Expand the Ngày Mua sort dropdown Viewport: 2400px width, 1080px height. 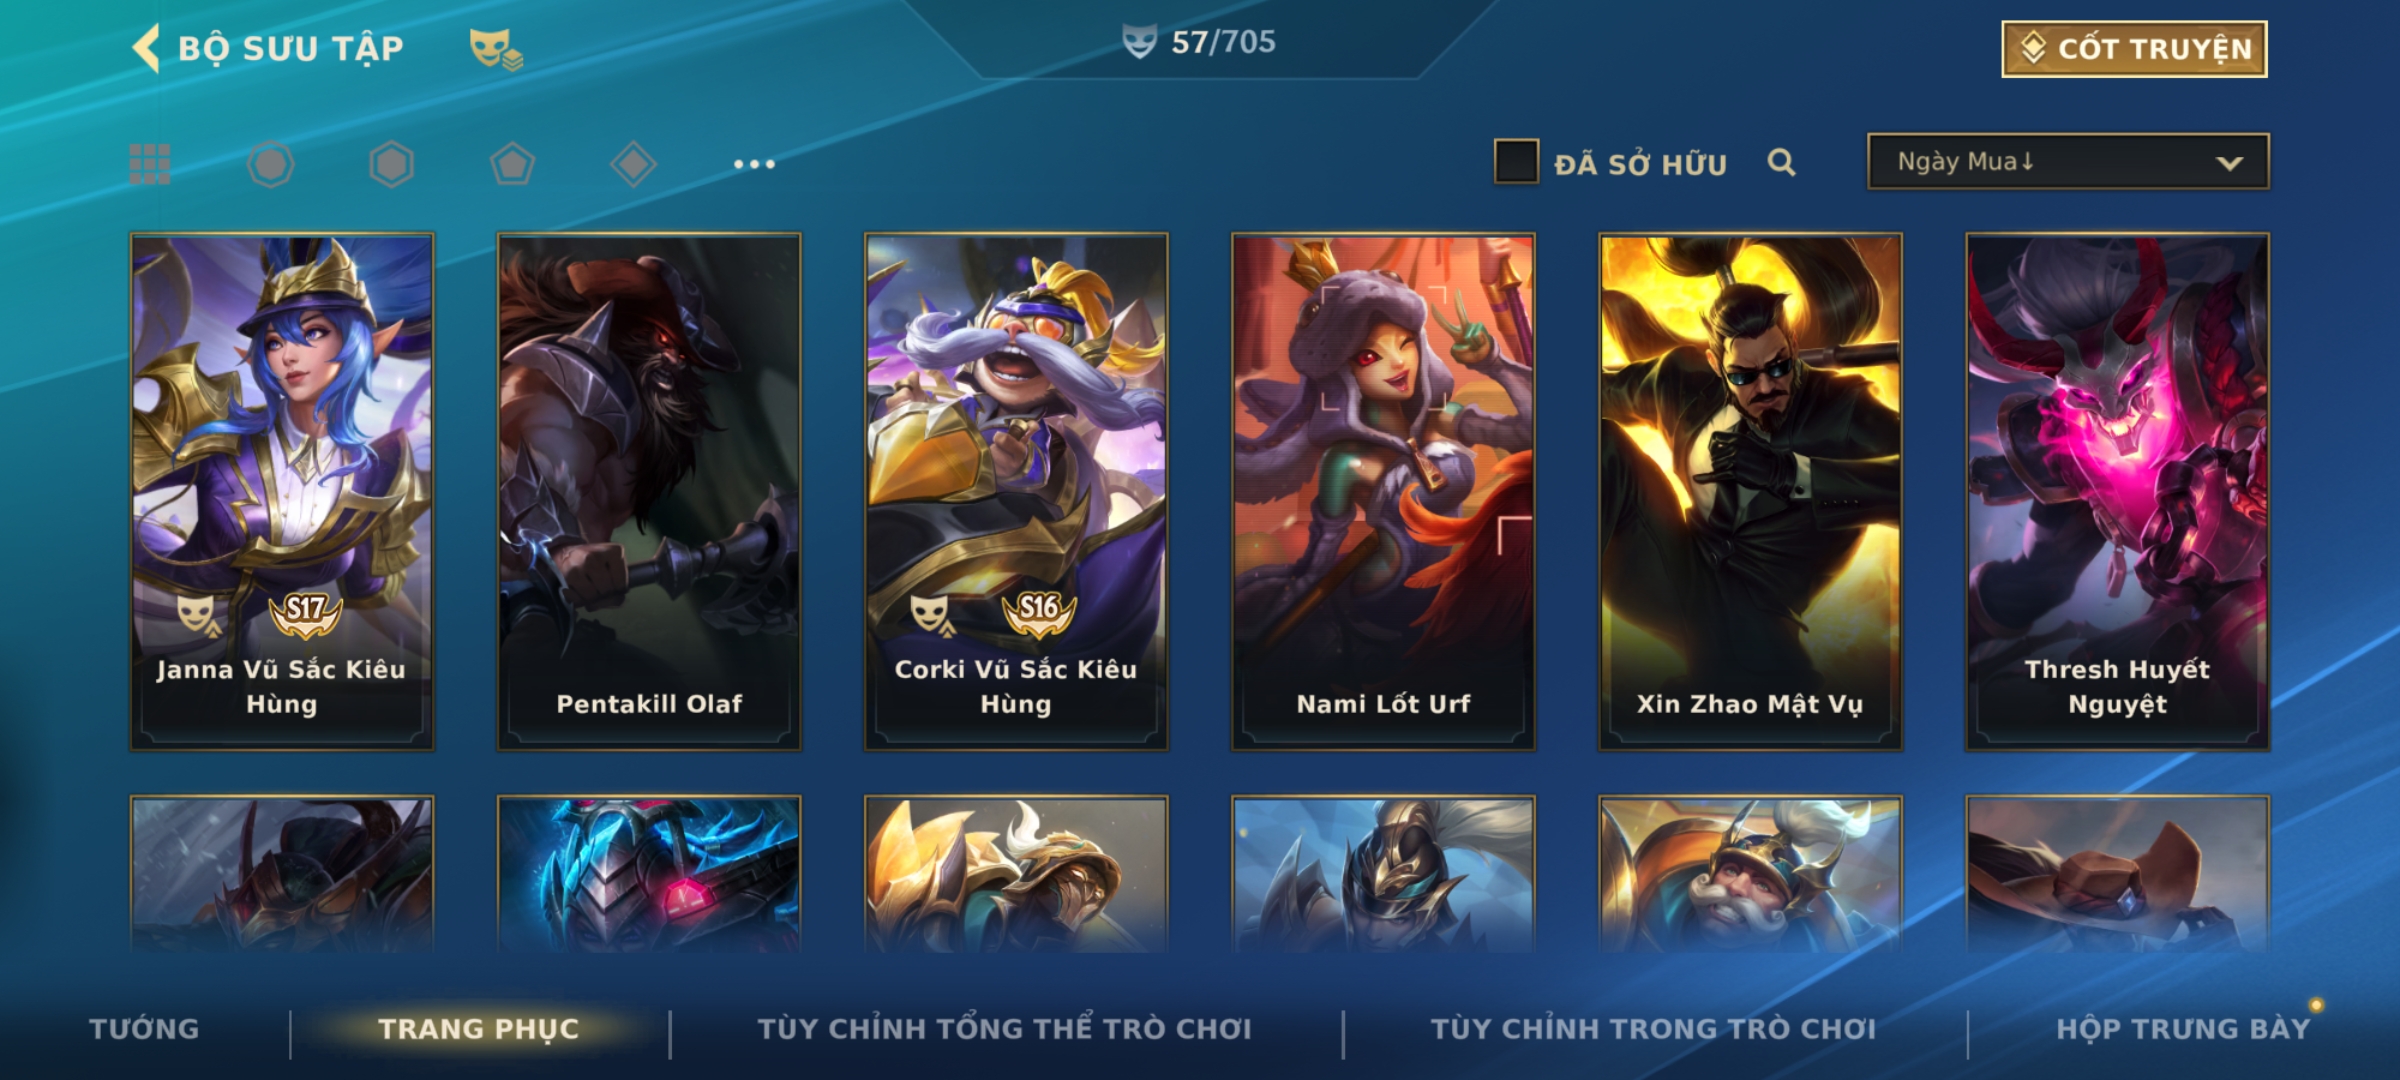coord(2068,161)
